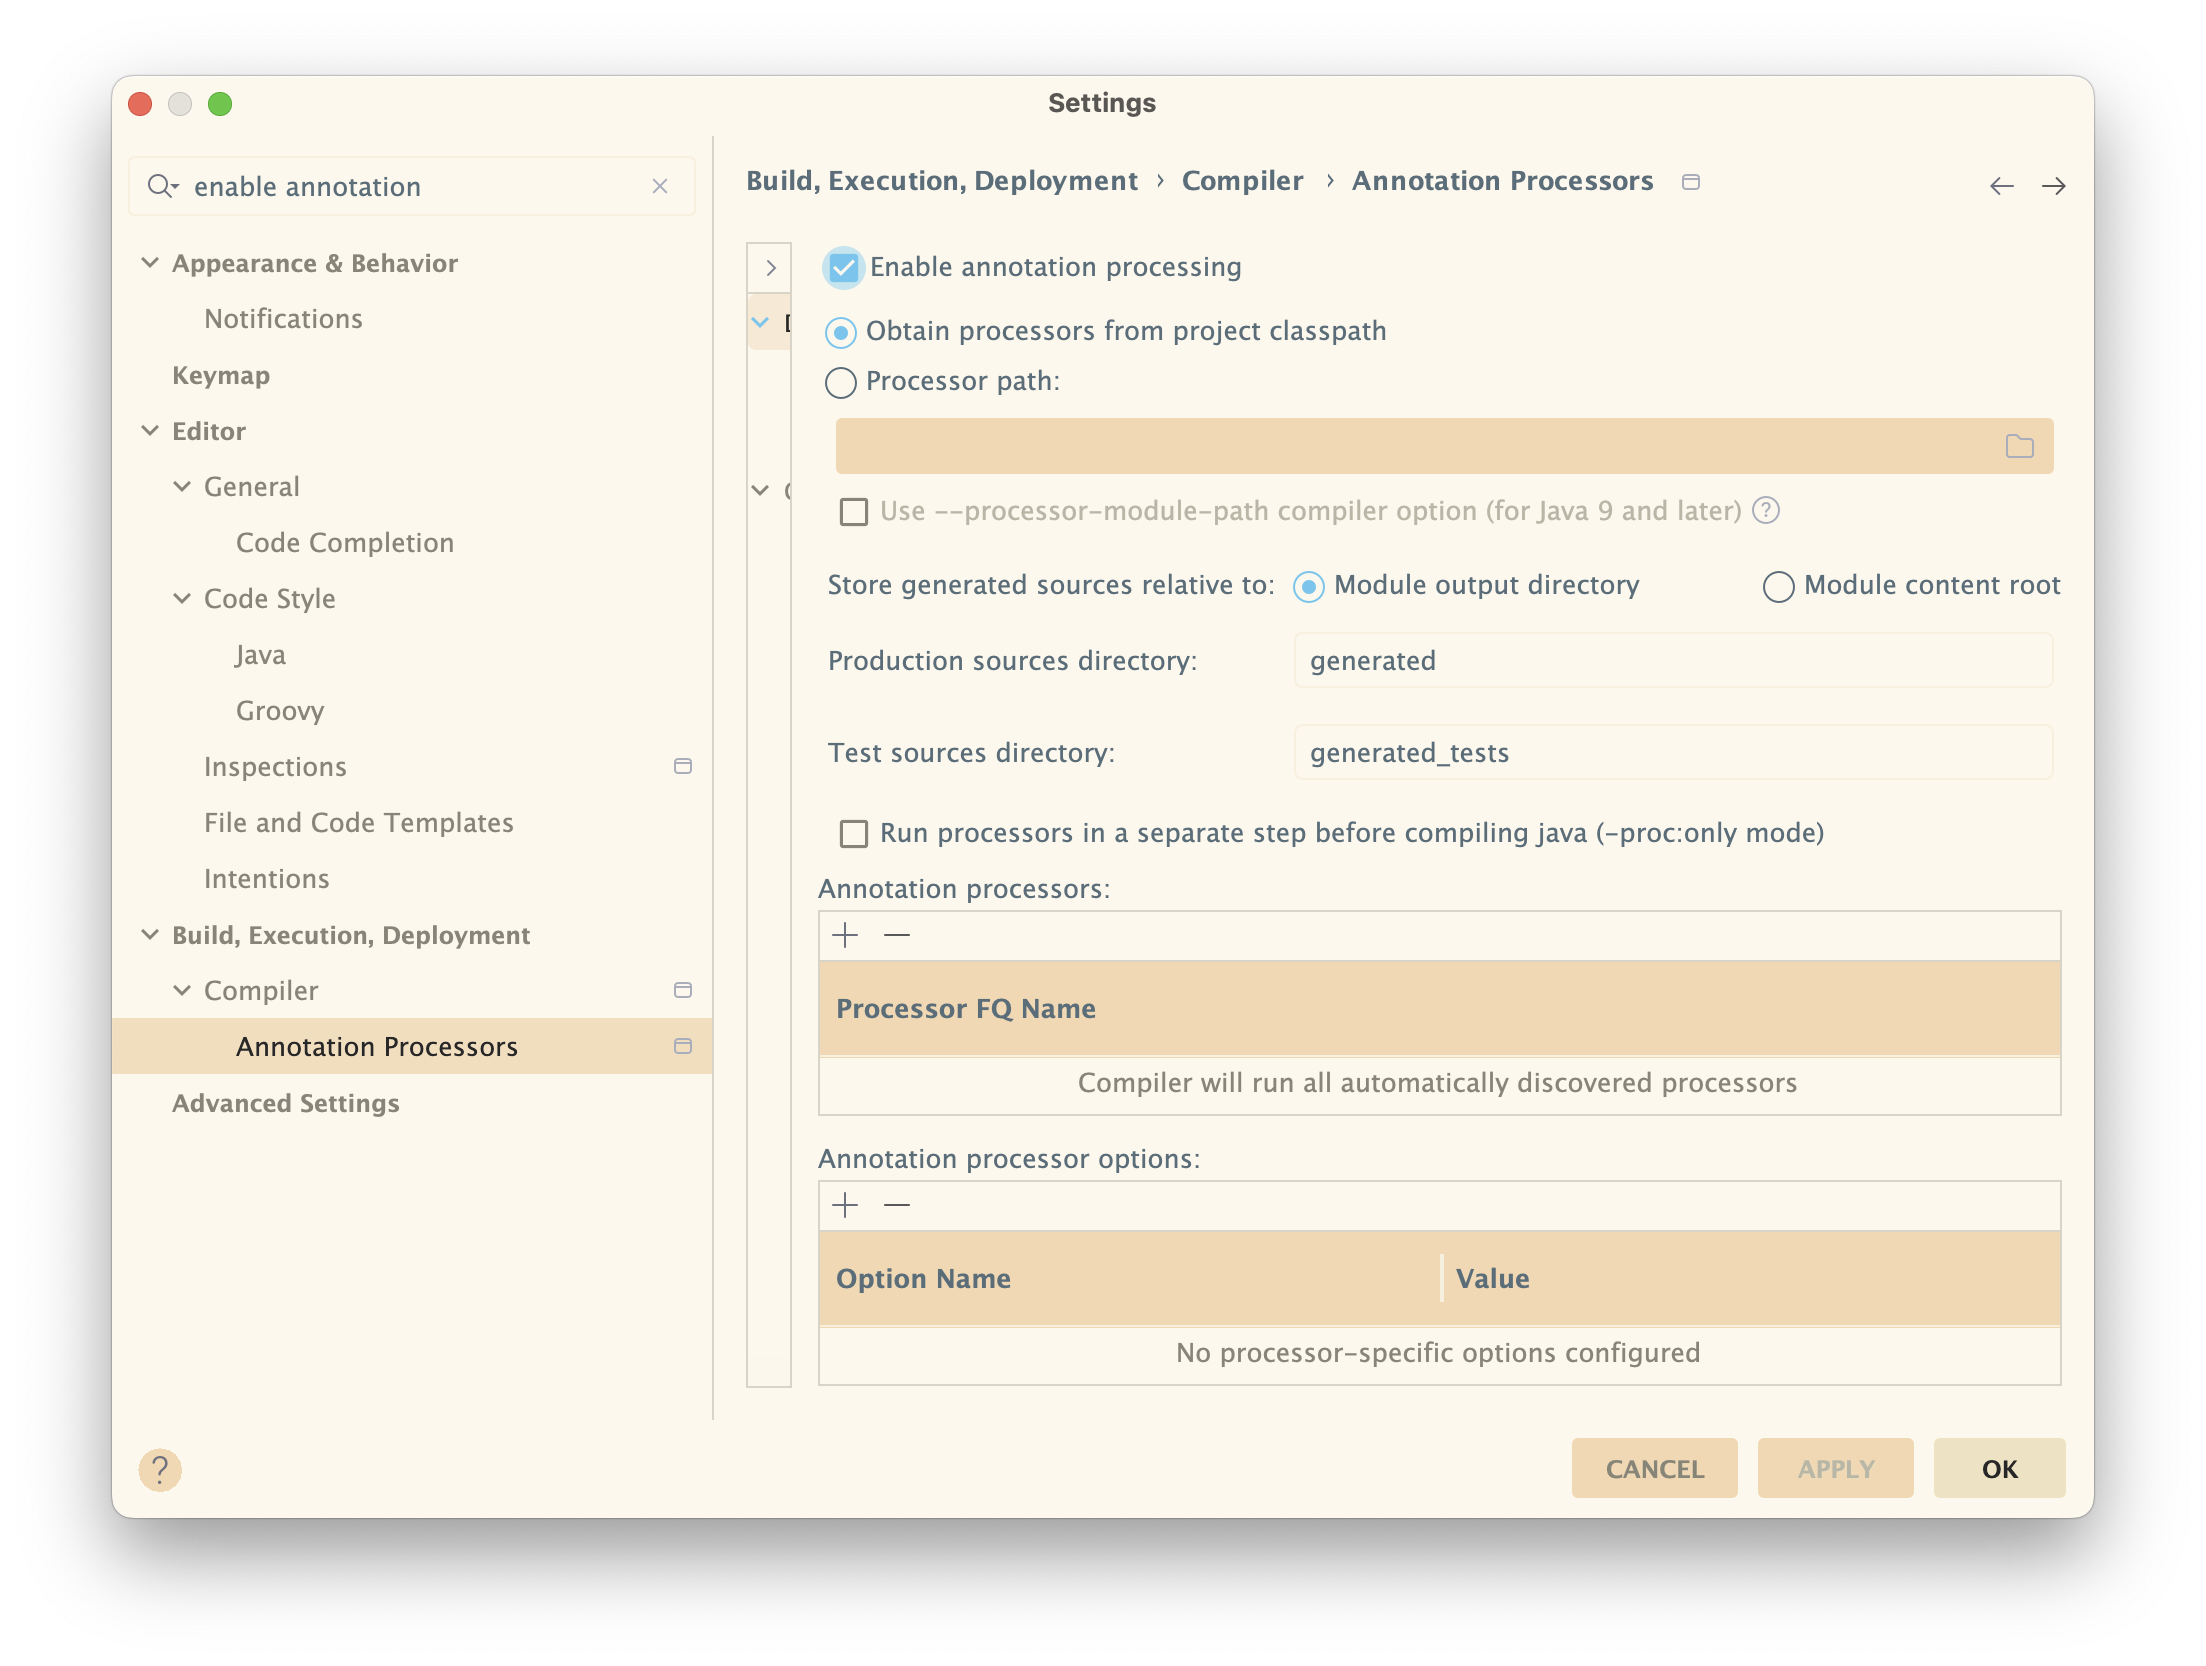Go to Advanced Settings
This screenshot has width=2206, height=1666.
point(286,1102)
